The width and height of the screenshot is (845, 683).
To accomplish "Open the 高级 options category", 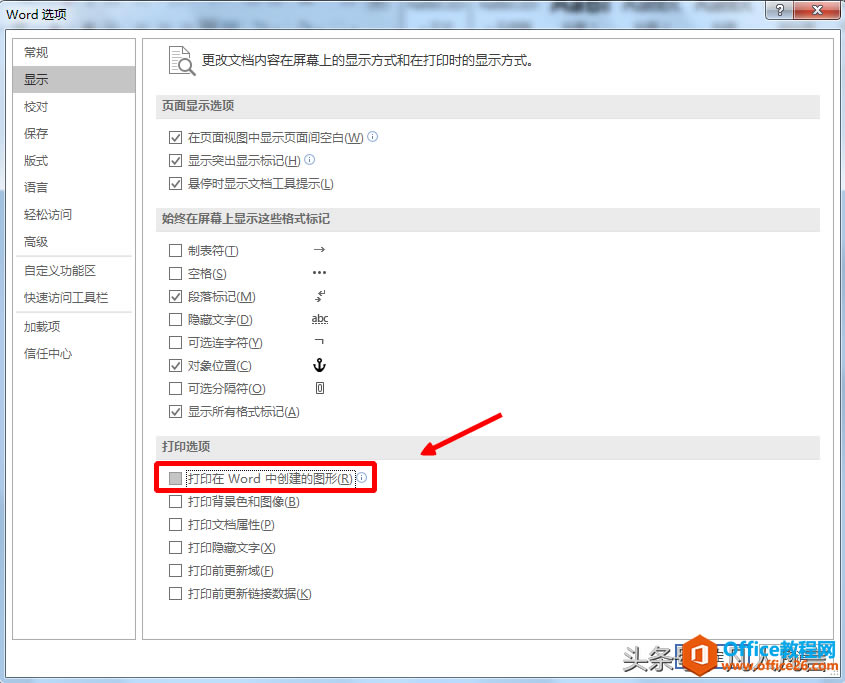I will tap(74, 242).
